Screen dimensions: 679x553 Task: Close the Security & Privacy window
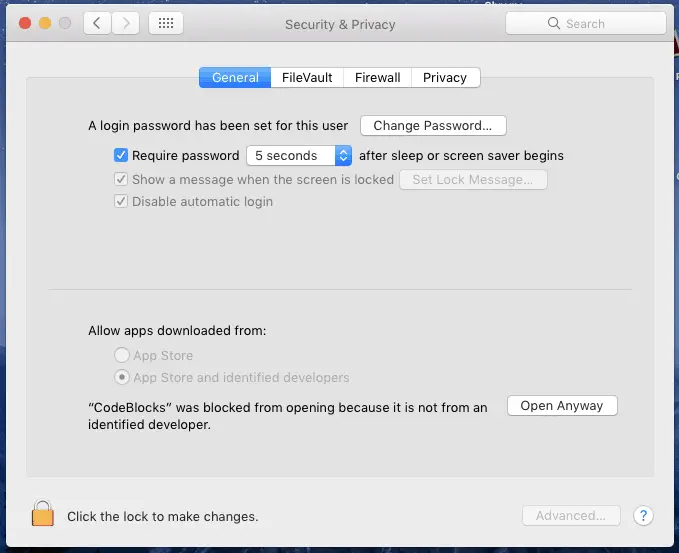click(x=25, y=23)
